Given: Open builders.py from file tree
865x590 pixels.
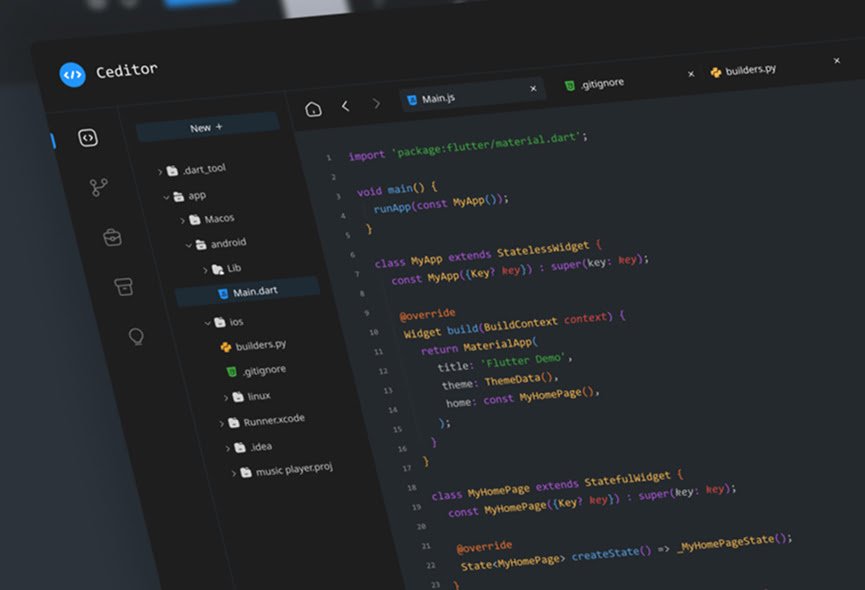Looking at the screenshot, I should [260, 346].
